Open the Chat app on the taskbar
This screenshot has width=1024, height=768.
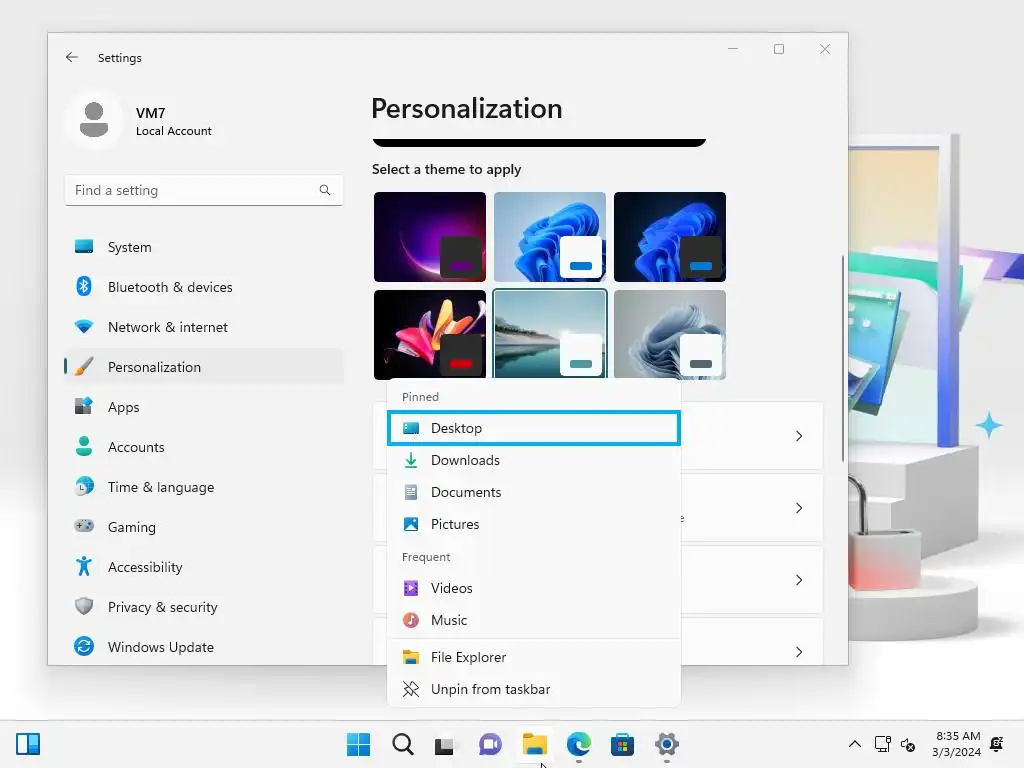point(490,744)
